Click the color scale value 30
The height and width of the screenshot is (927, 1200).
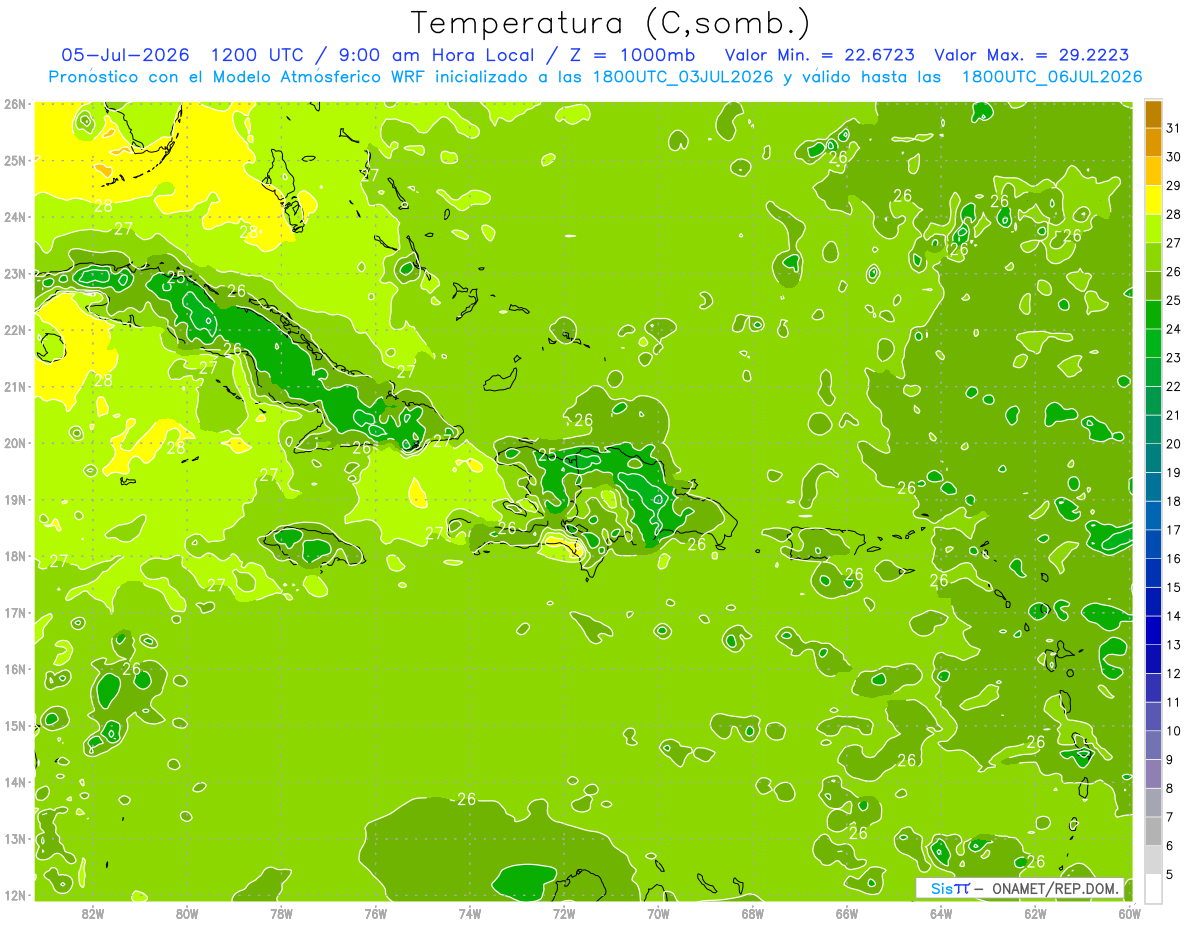point(1174,157)
